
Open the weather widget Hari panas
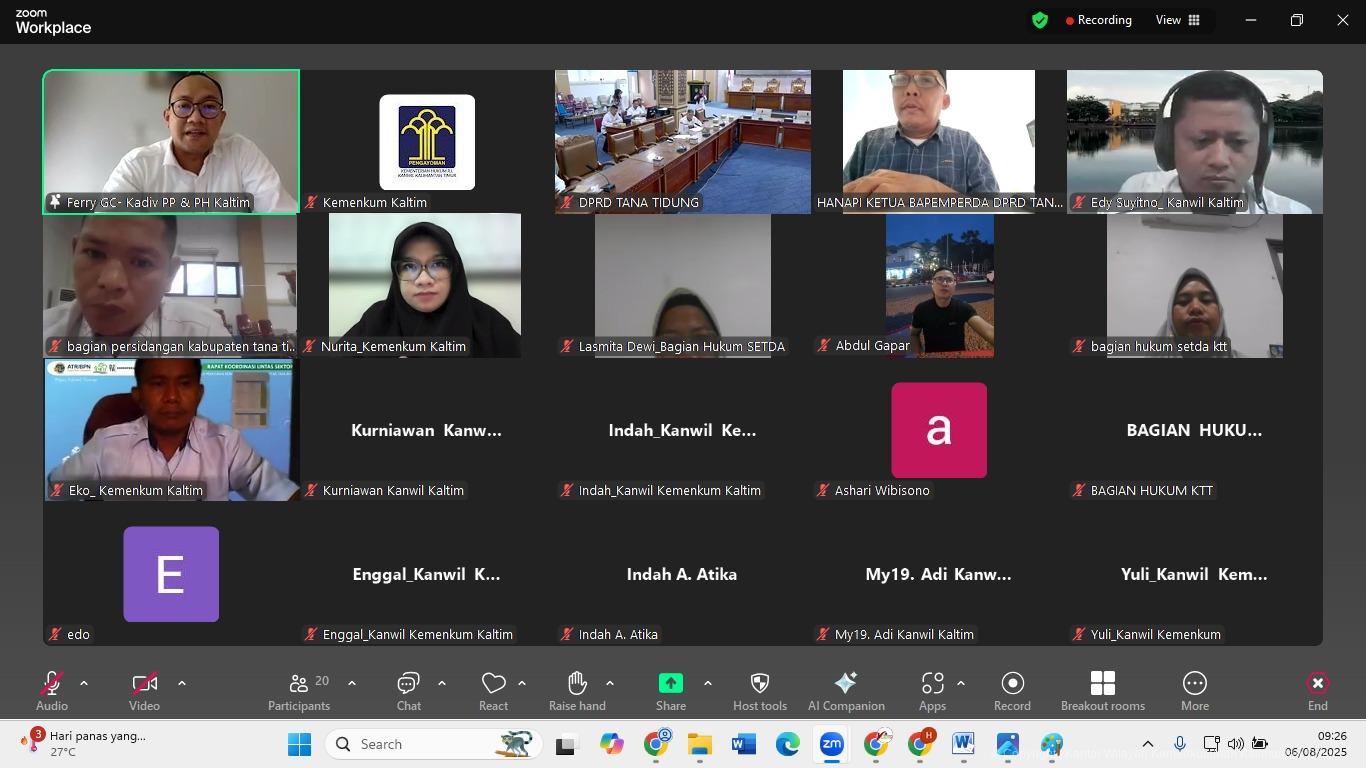(x=84, y=743)
